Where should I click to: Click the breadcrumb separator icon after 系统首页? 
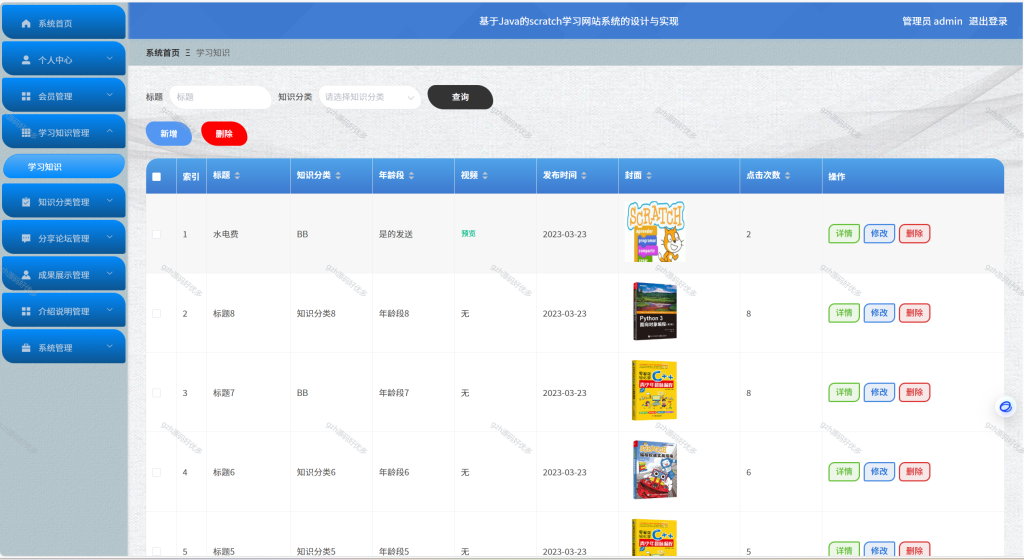188,53
